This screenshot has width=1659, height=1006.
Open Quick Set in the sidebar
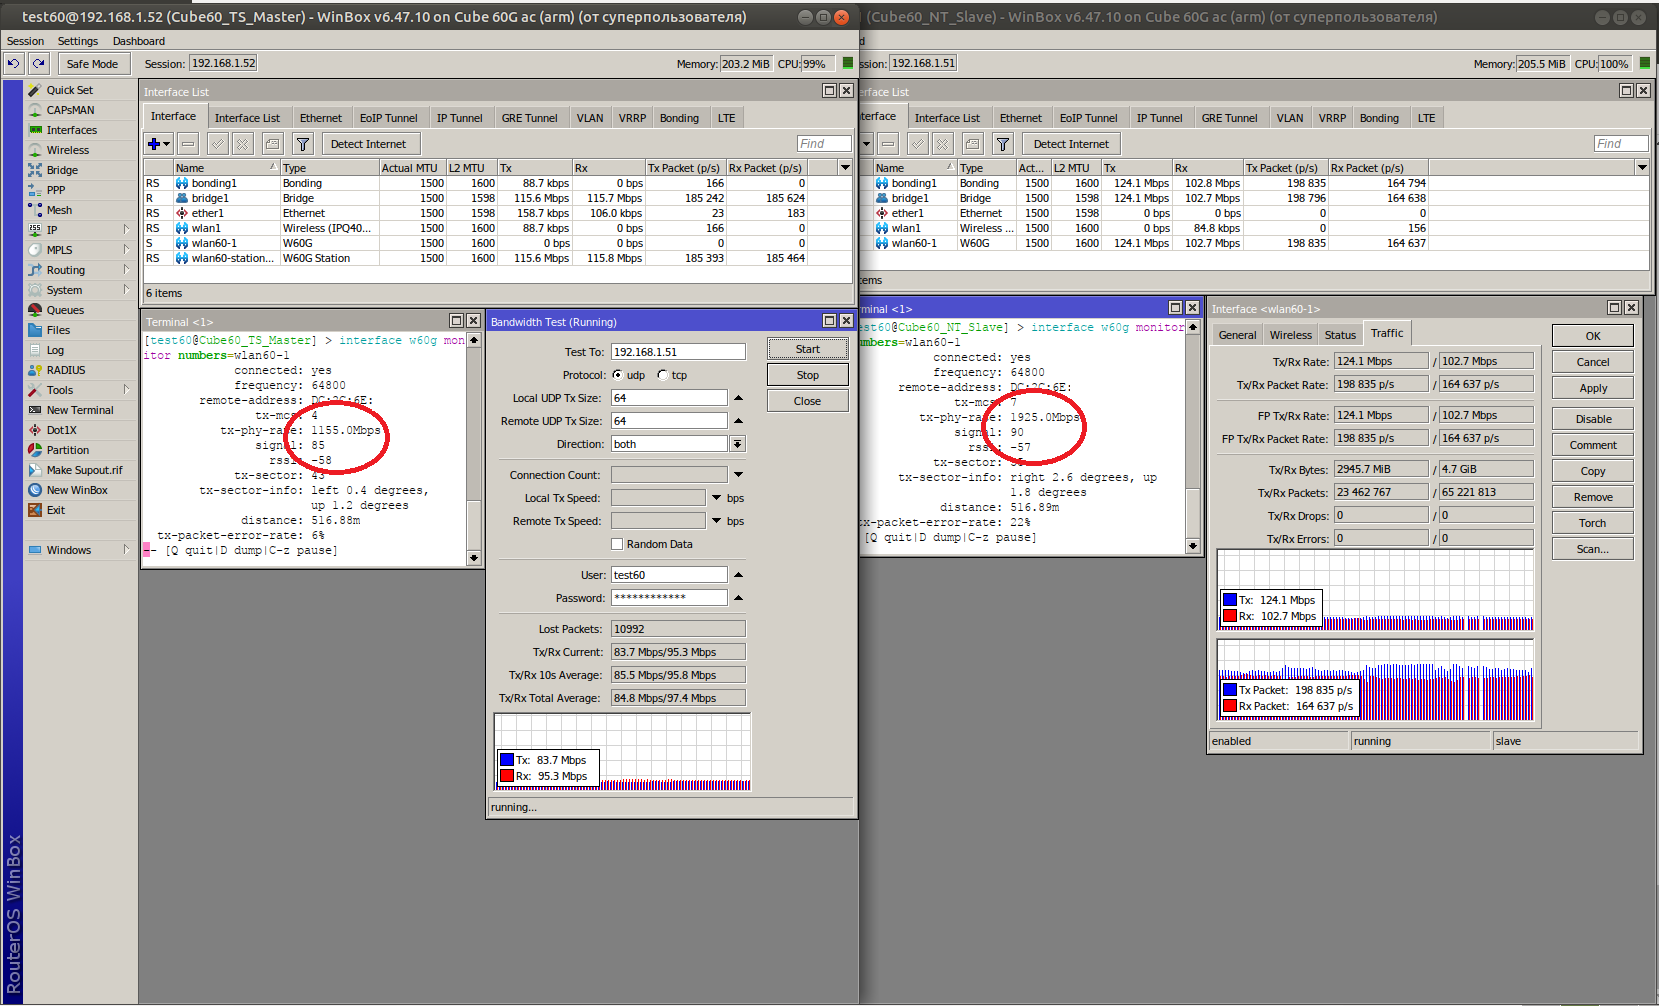pos(69,90)
